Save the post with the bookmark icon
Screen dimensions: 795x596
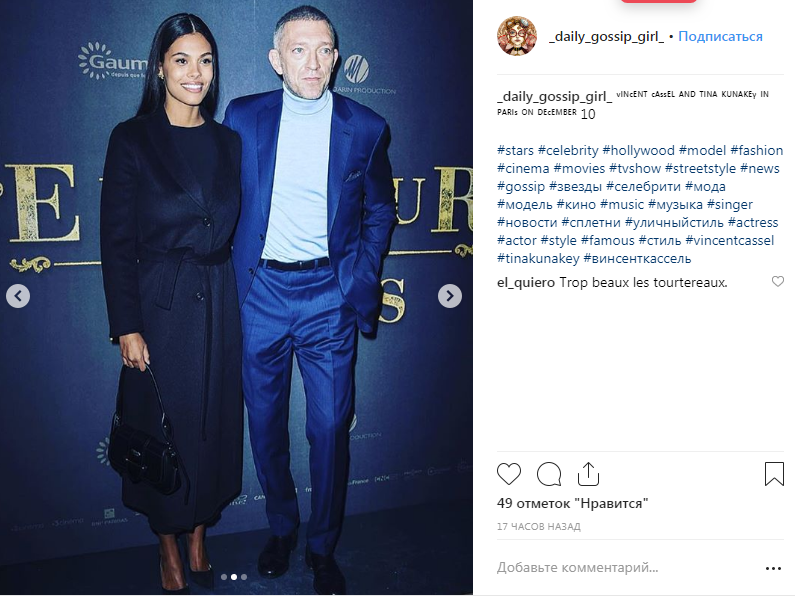pyautogui.click(x=774, y=474)
